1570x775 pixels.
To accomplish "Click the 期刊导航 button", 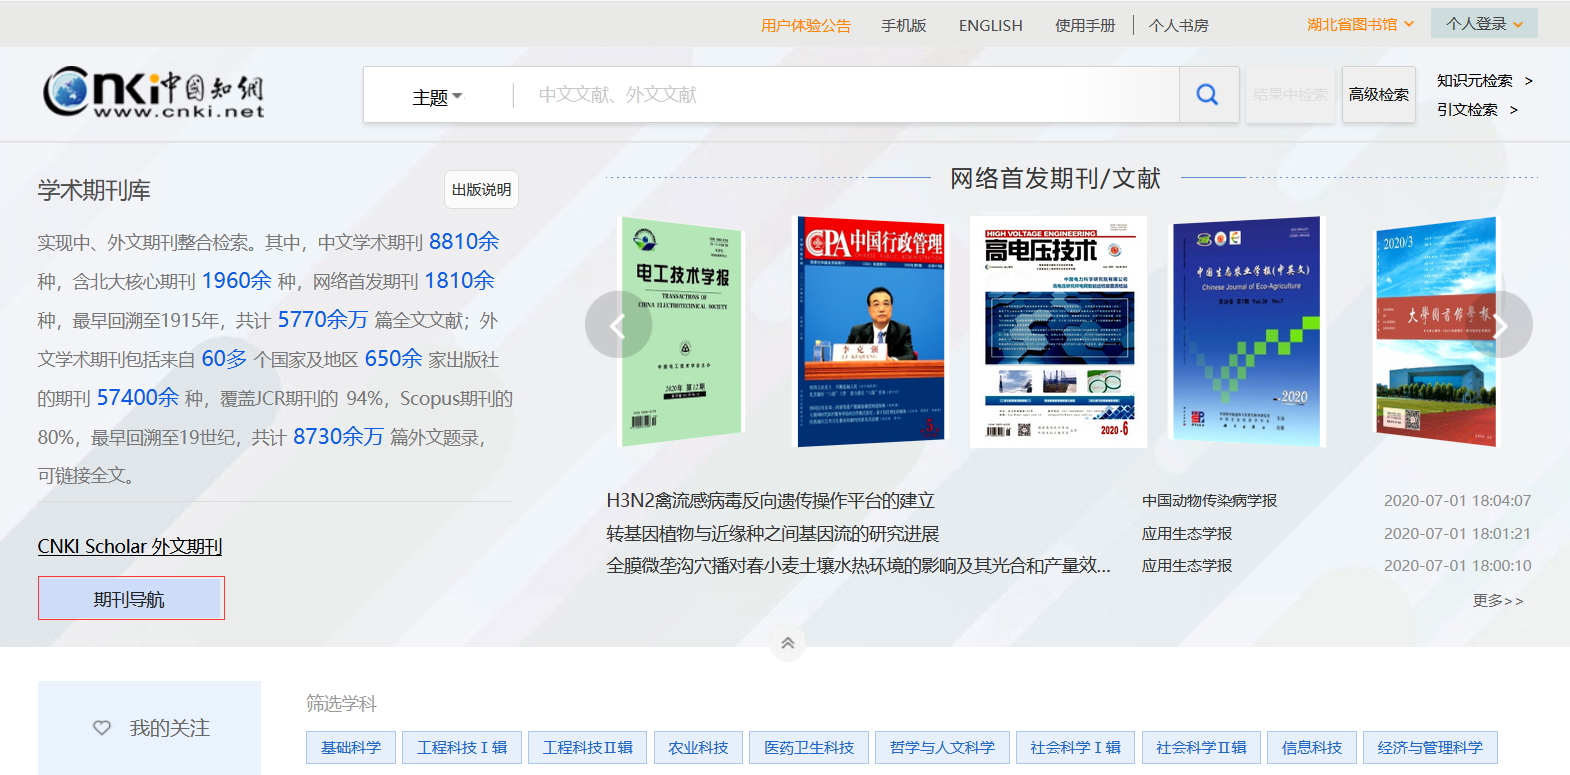I will coord(131,599).
